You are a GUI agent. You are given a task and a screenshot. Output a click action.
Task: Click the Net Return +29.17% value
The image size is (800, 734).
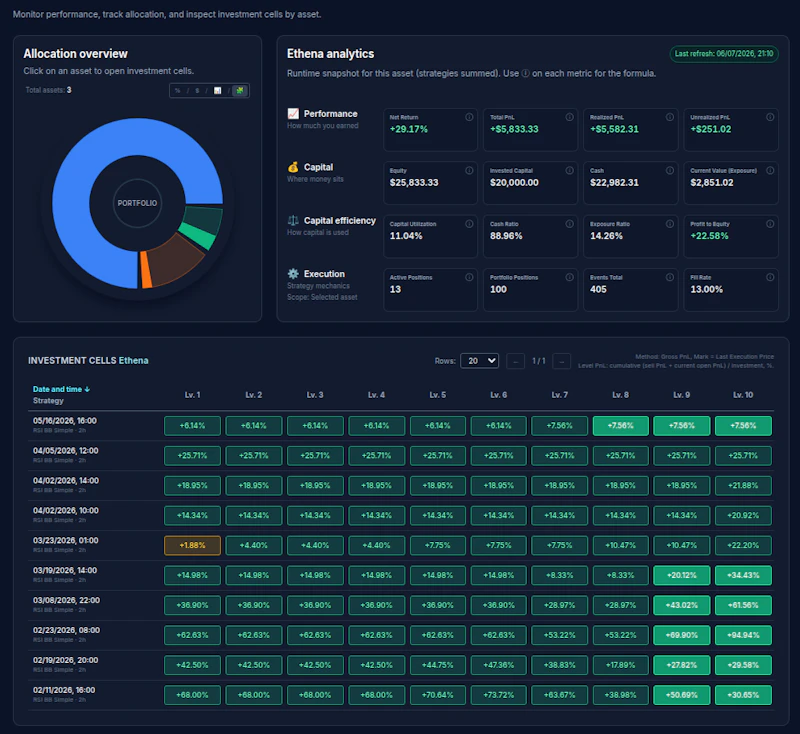[x=409, y=129]
